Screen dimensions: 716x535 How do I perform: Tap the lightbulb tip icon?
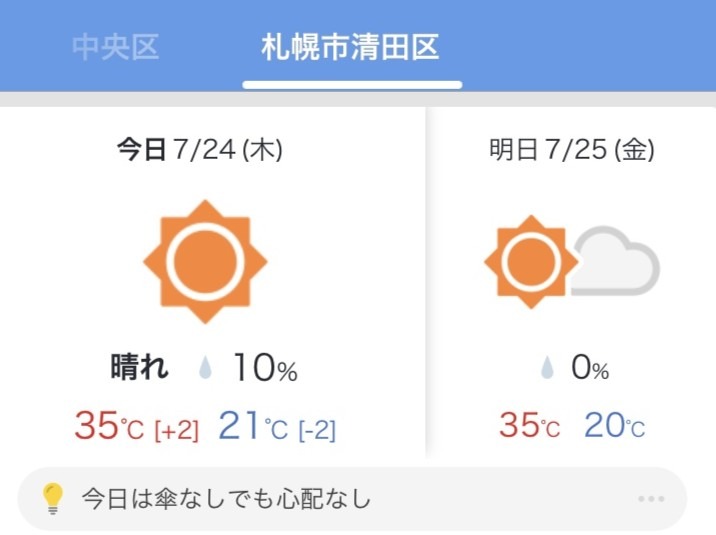(x=52, y=498)
